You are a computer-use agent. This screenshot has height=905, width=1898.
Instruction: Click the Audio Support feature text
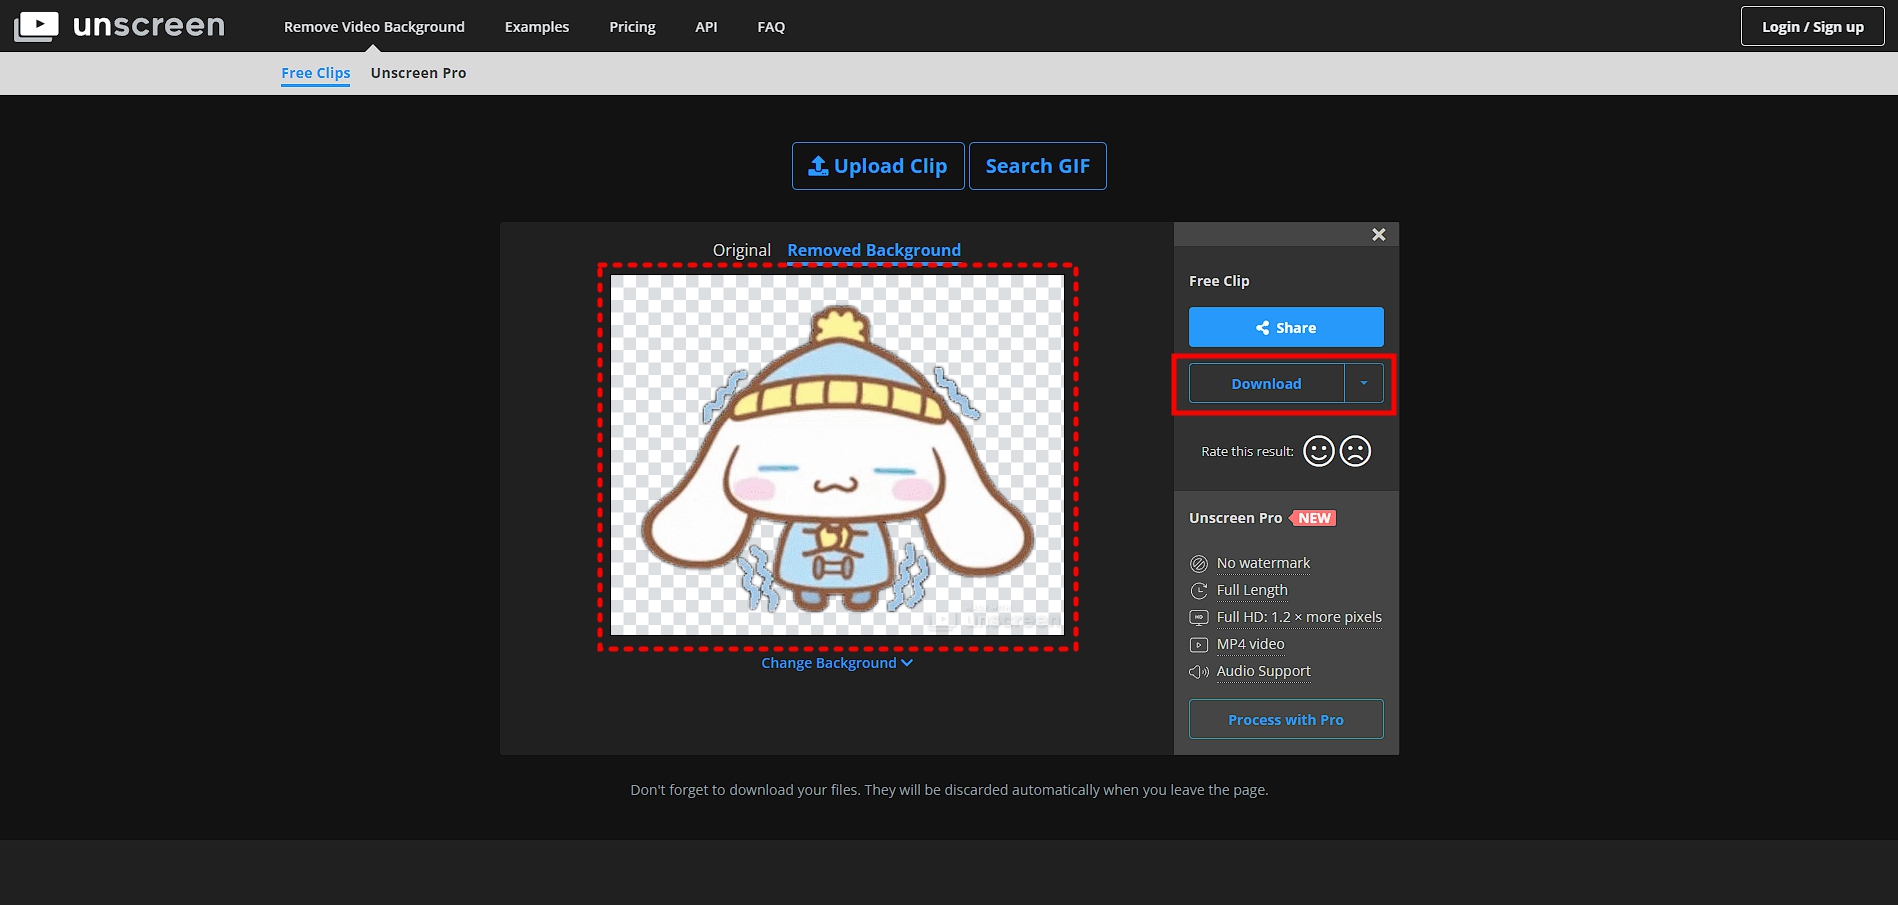tap(1263, 671)
